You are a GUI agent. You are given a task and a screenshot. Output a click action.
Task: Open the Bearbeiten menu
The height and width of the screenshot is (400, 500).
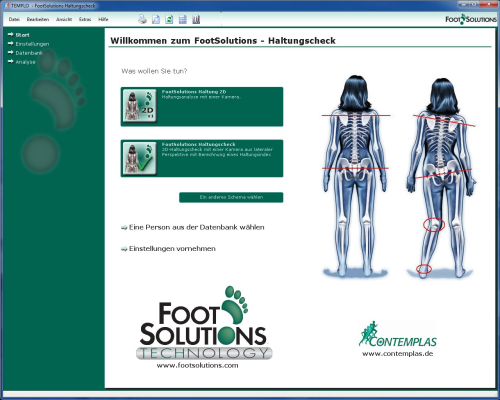click(38, 19)
